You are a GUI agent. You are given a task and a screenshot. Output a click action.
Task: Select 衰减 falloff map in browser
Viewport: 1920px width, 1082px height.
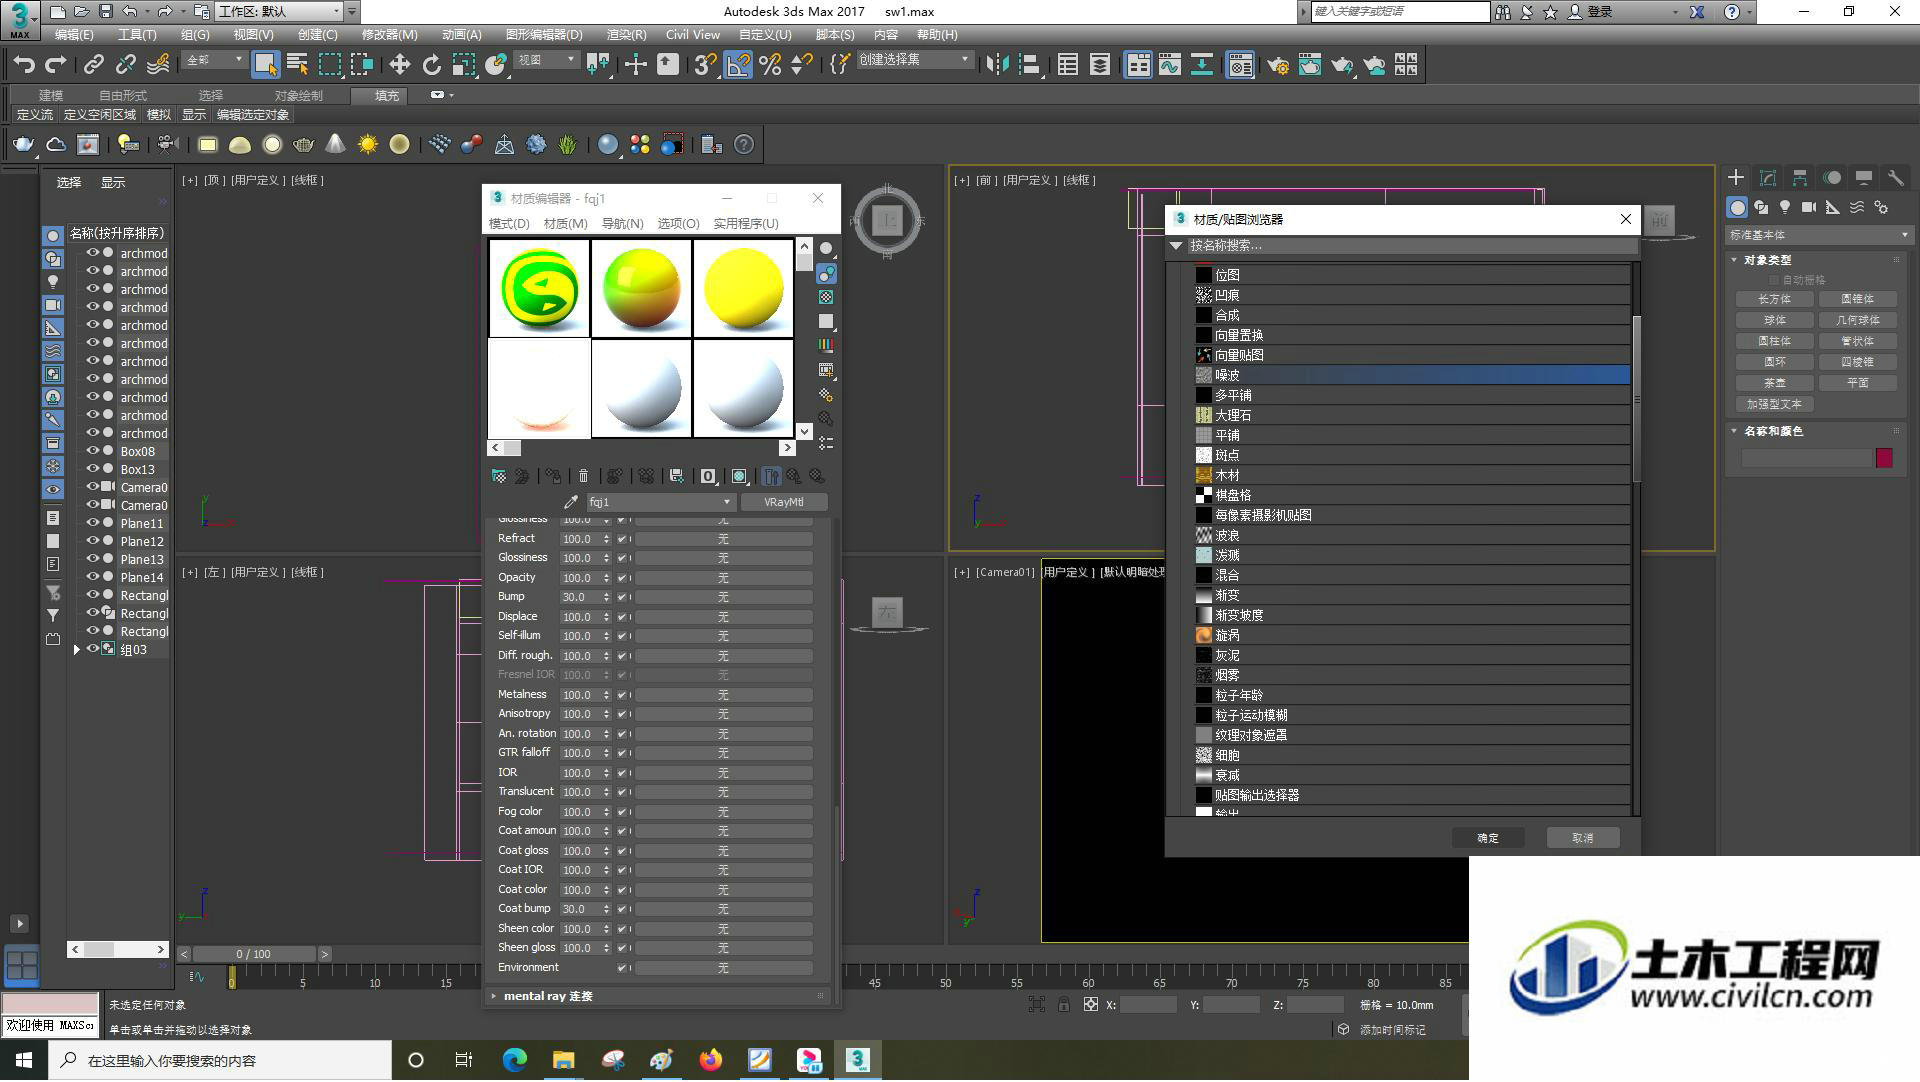[x=1412, y=775]
